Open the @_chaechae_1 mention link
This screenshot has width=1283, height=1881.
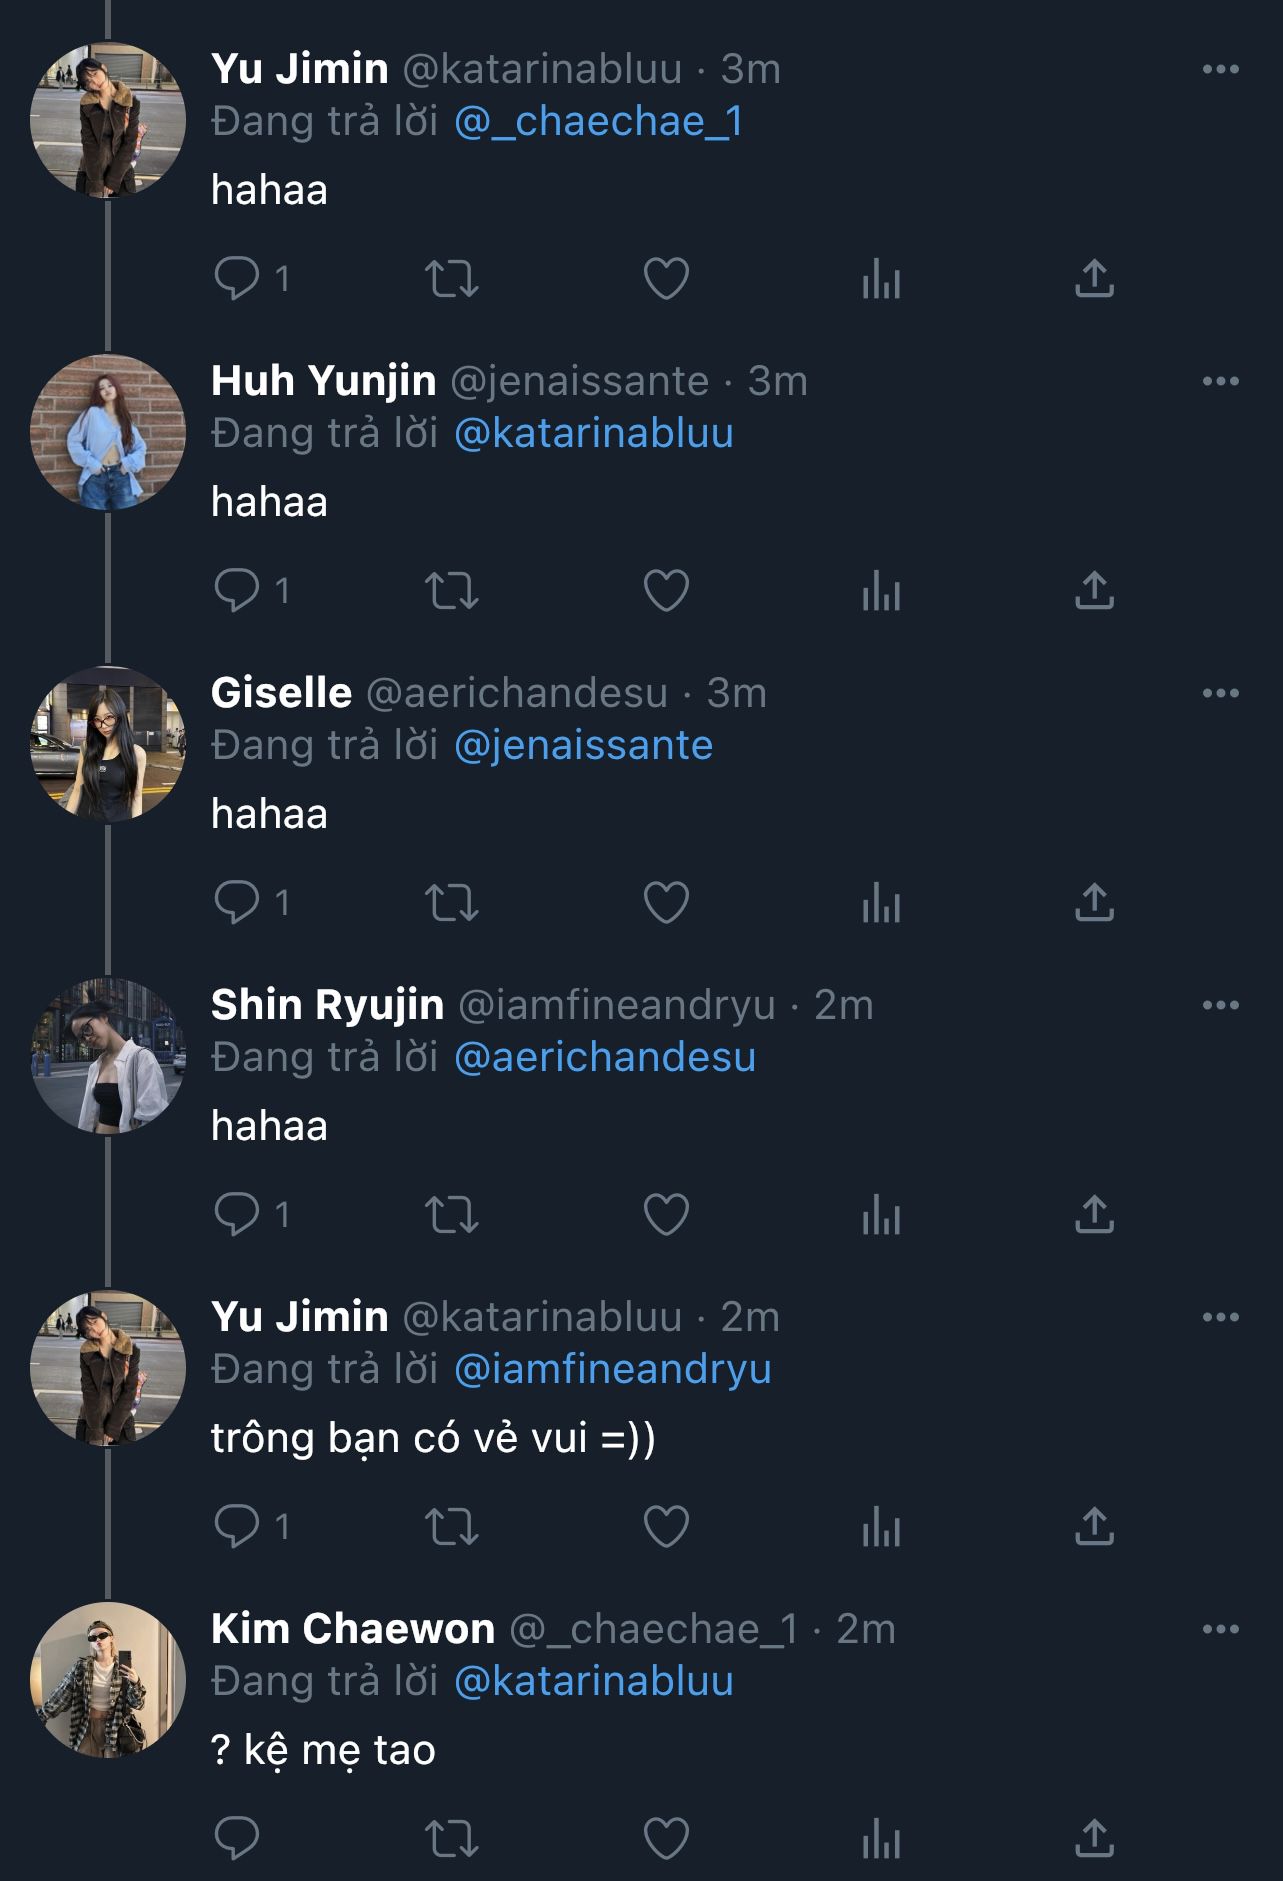[598, 122]
